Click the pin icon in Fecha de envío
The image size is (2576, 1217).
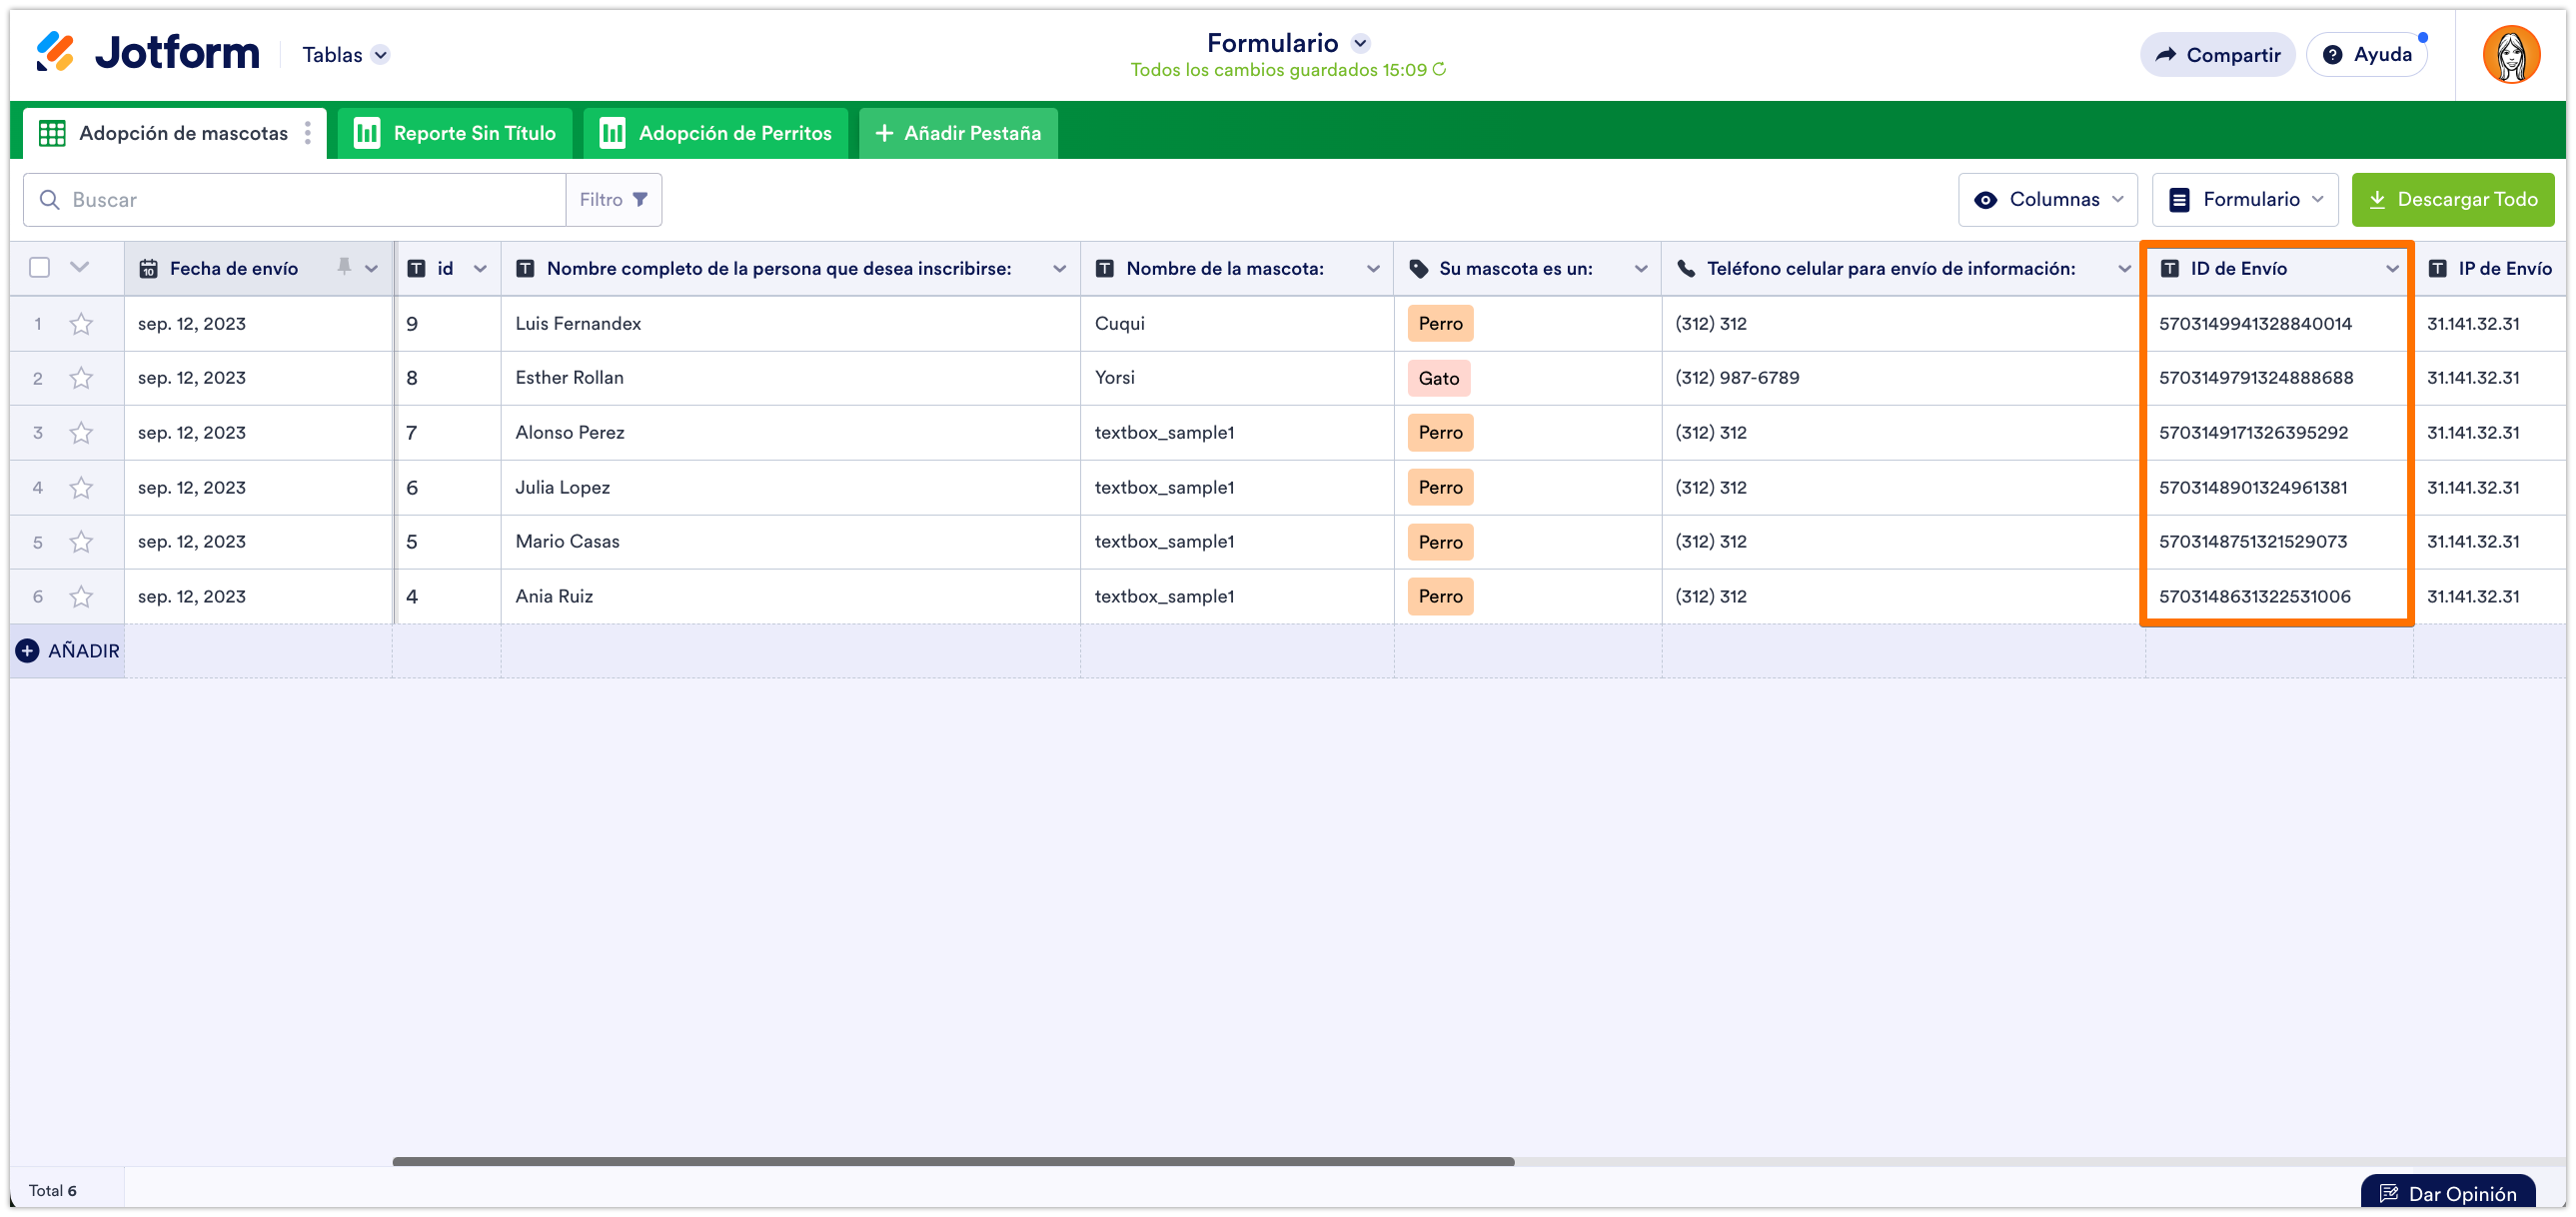344,267
